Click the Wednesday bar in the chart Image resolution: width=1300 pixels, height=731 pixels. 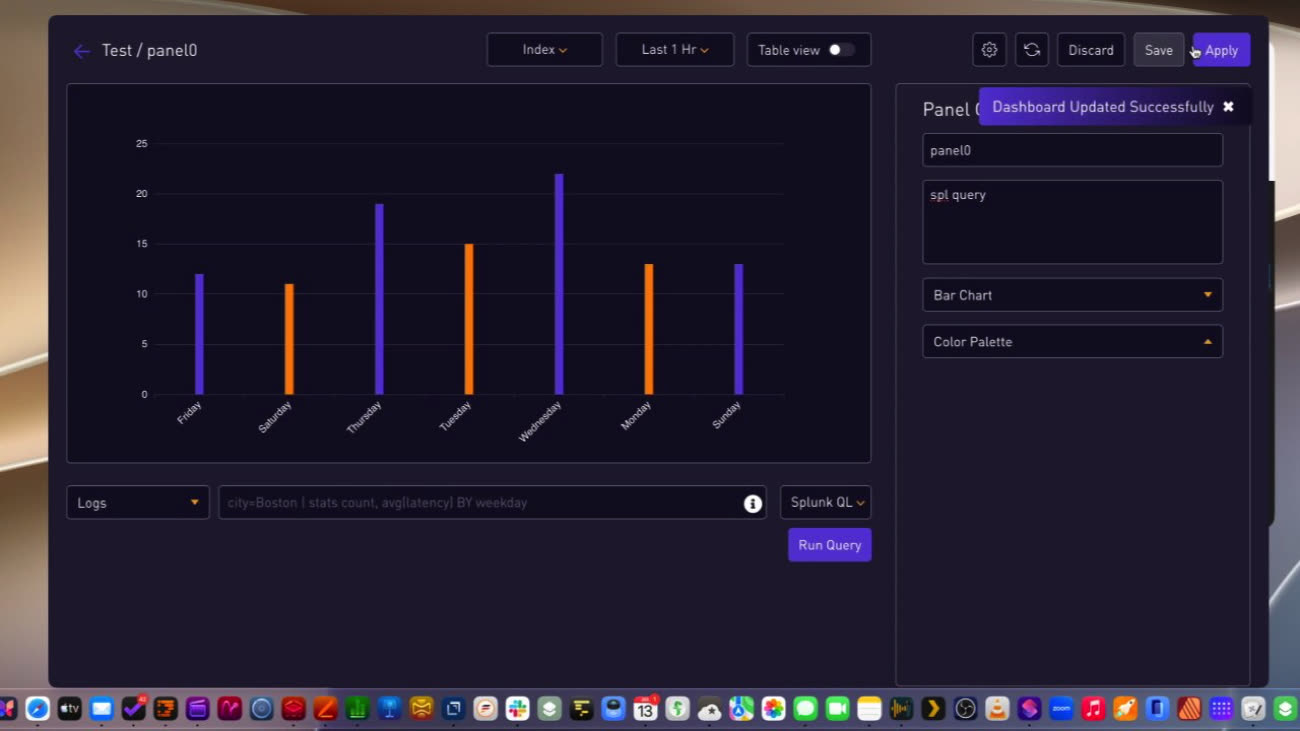[x=559, y=284]
